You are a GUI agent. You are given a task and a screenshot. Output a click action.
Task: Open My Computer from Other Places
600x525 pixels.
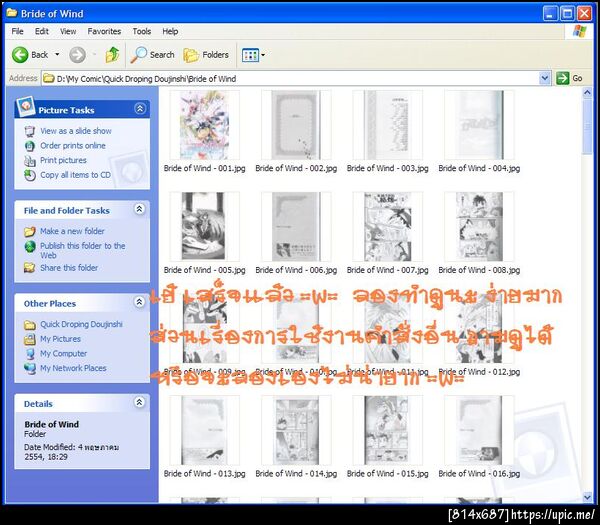tap(64, 354)
